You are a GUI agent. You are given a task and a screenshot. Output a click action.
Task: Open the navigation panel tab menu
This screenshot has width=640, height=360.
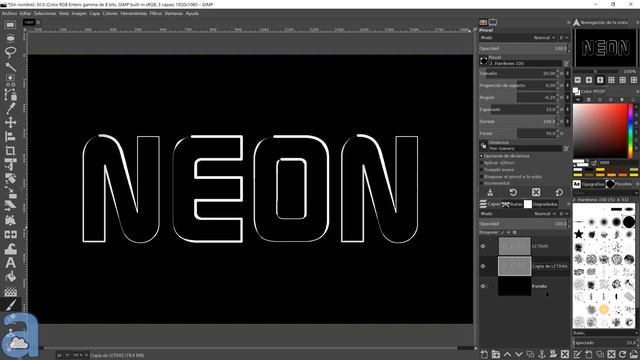point(638,22)
